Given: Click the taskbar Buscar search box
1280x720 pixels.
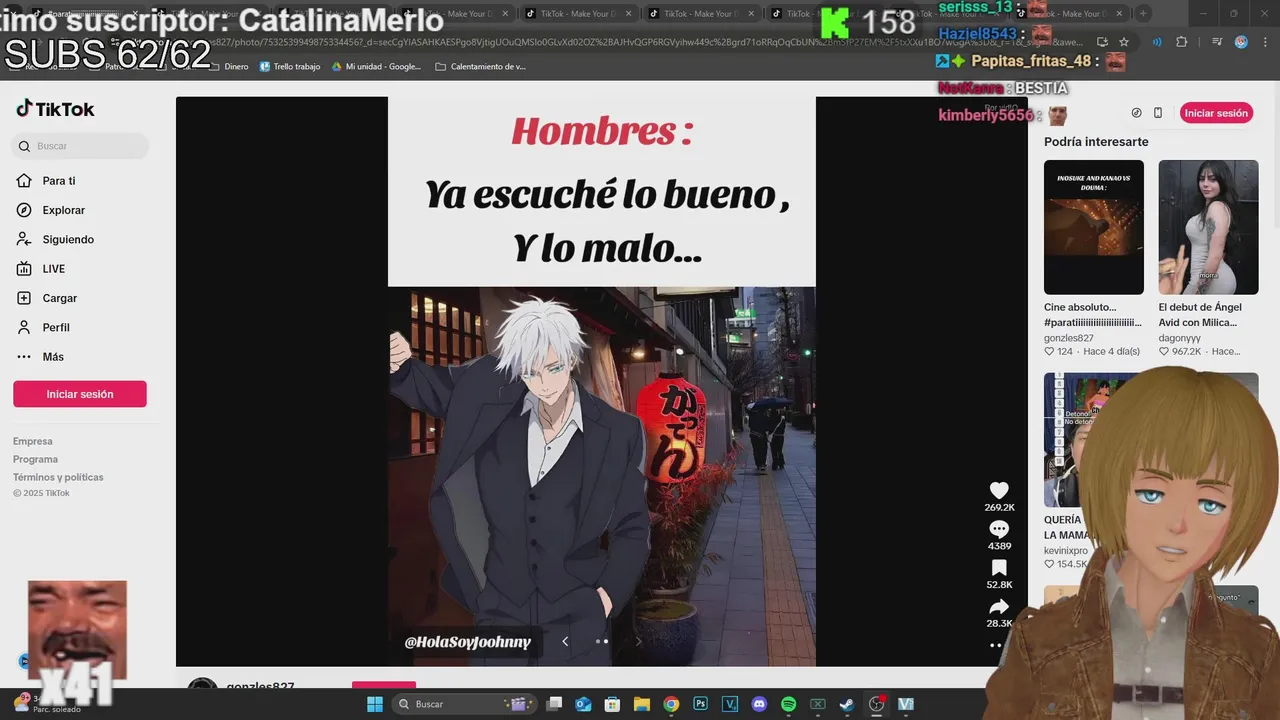Looking at the screenshot, I should 462,704.
